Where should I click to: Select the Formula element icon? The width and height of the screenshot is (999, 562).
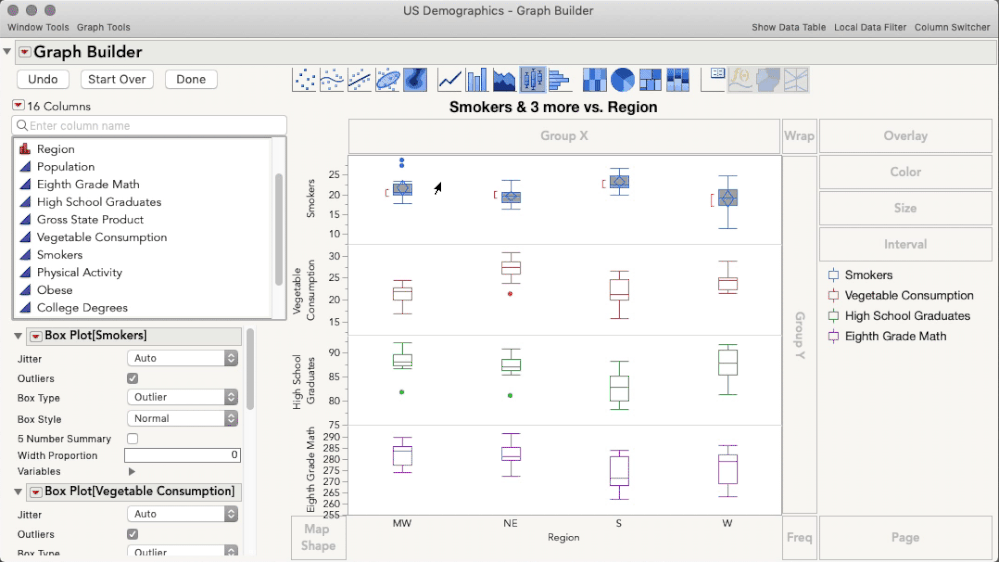[740, 80]
